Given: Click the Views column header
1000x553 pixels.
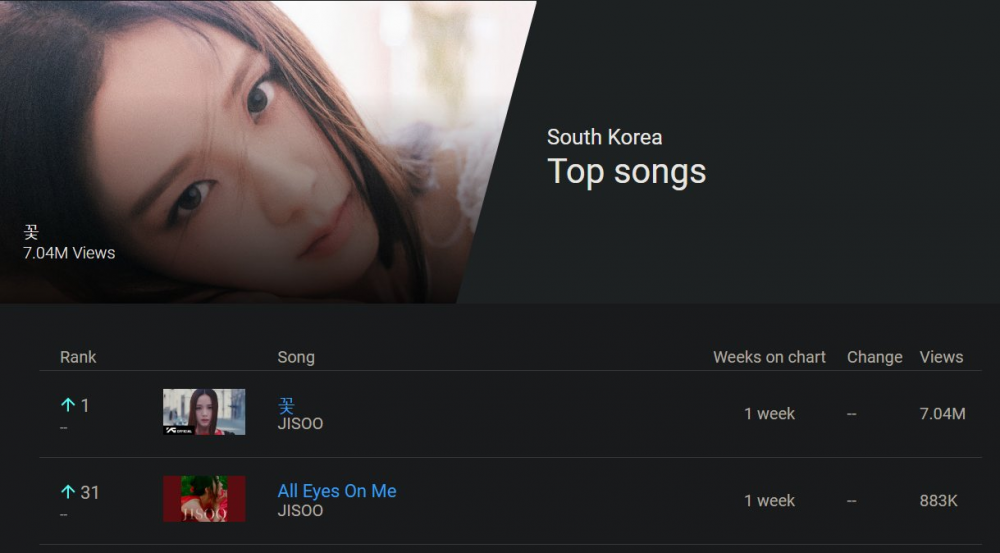Looking at the screenshot, I should coord(941,357).
